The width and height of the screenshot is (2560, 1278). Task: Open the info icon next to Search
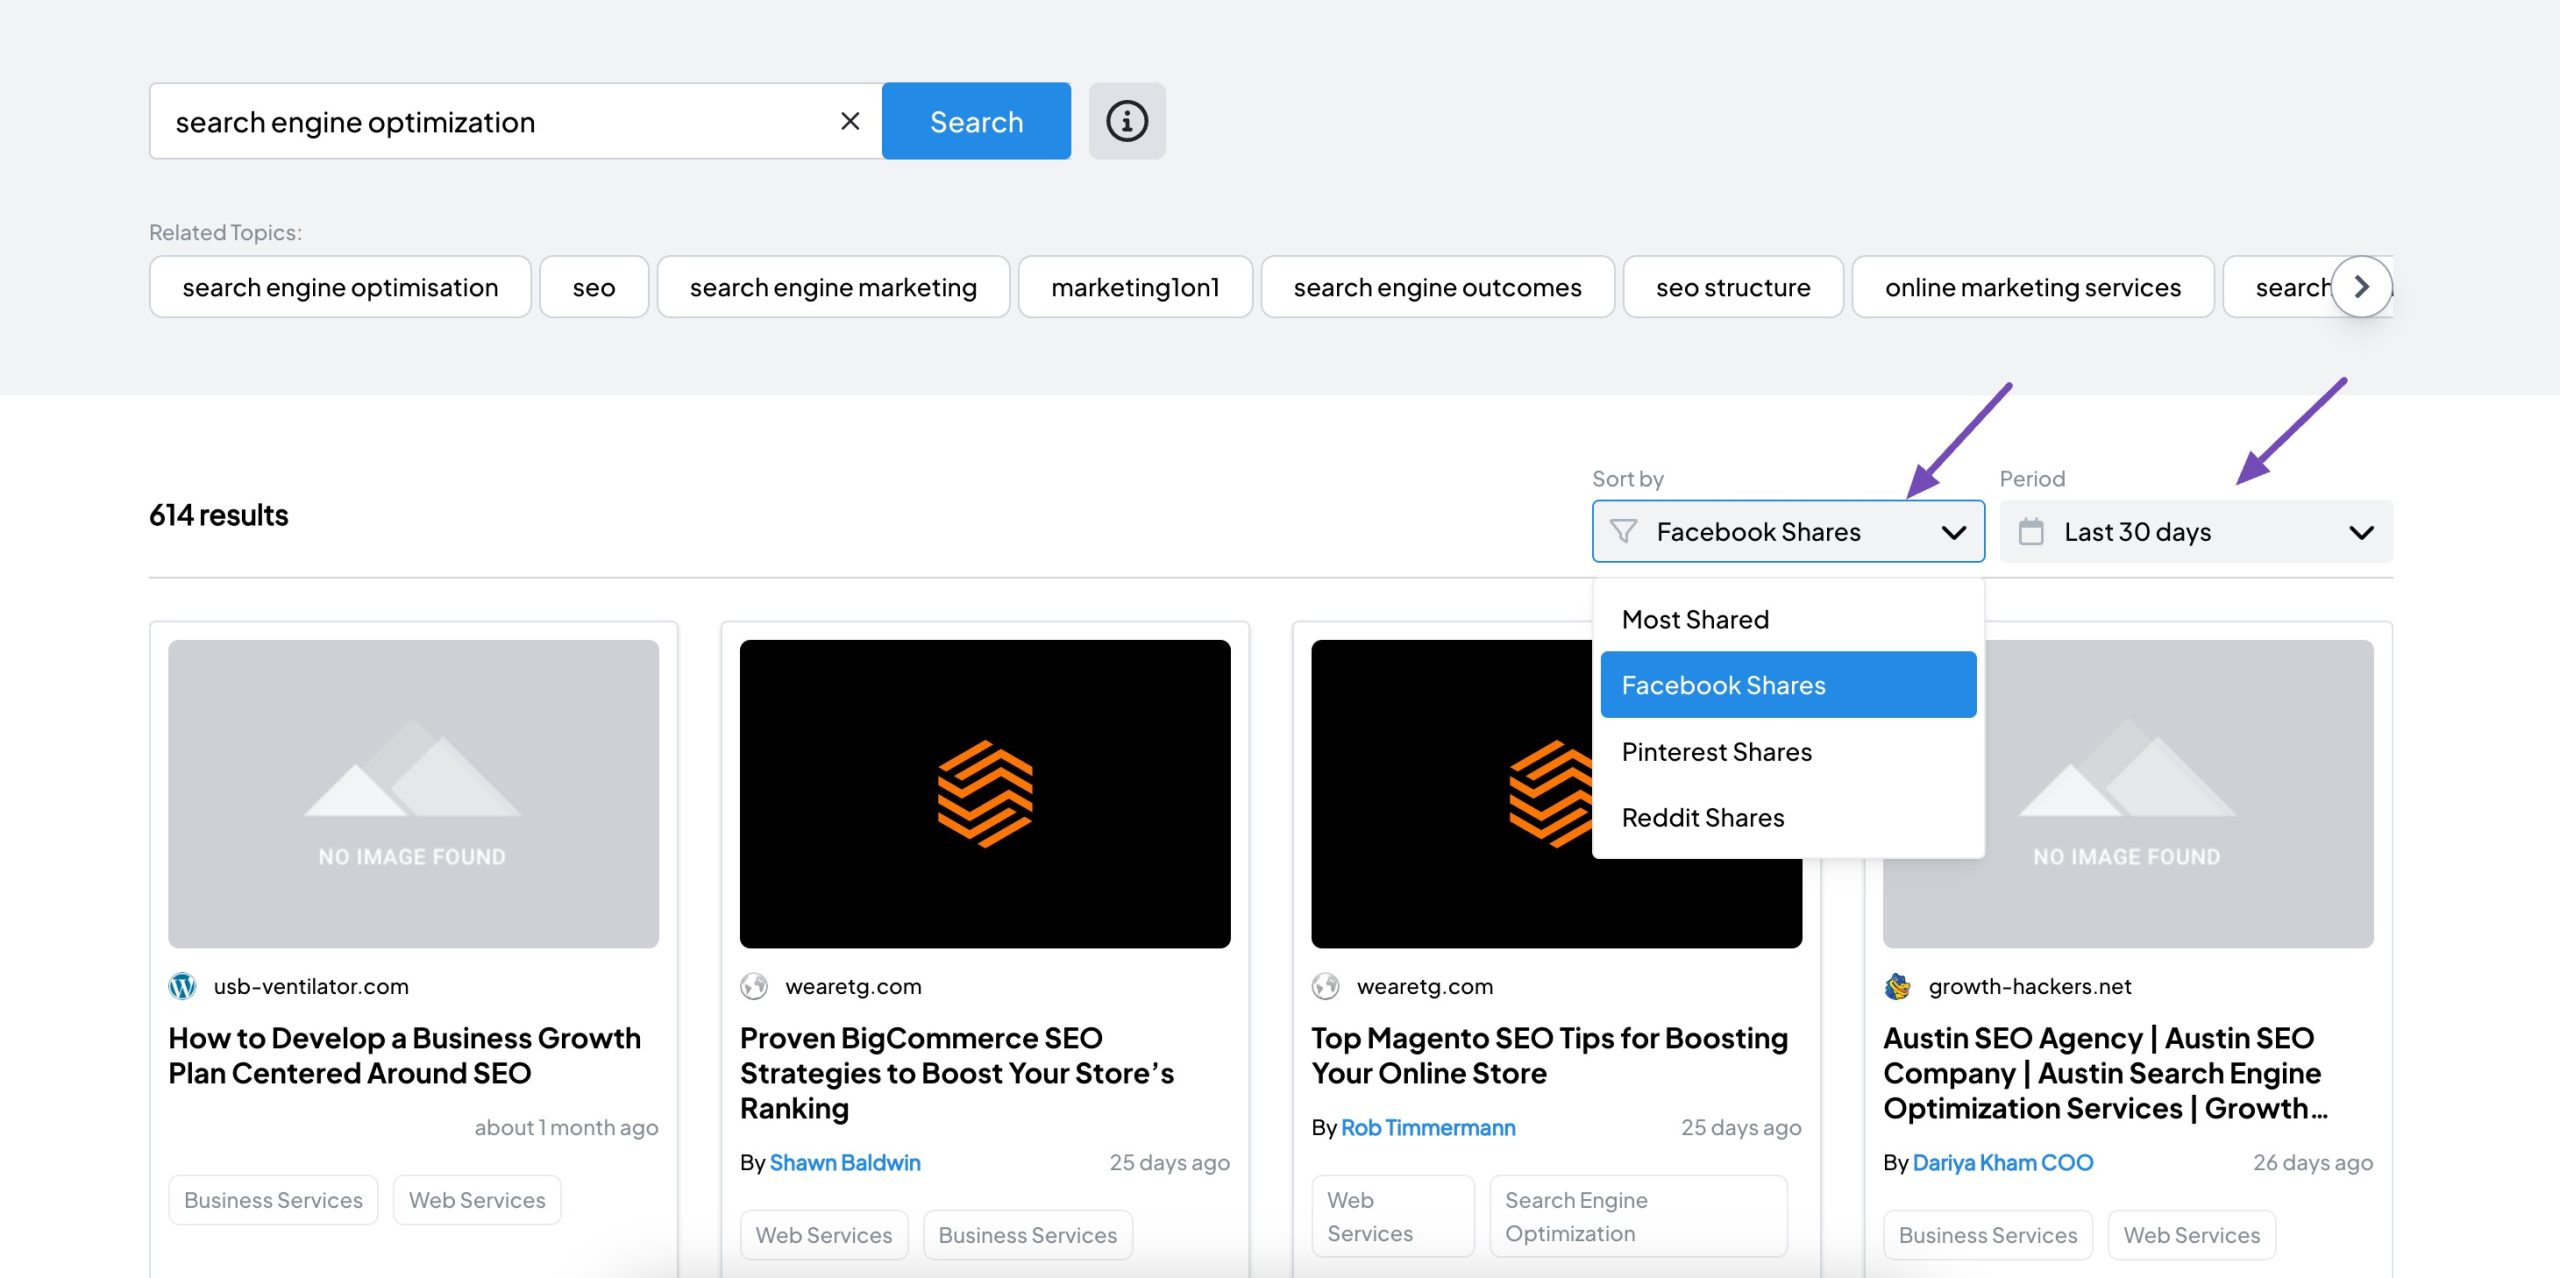coord(1127,121)
